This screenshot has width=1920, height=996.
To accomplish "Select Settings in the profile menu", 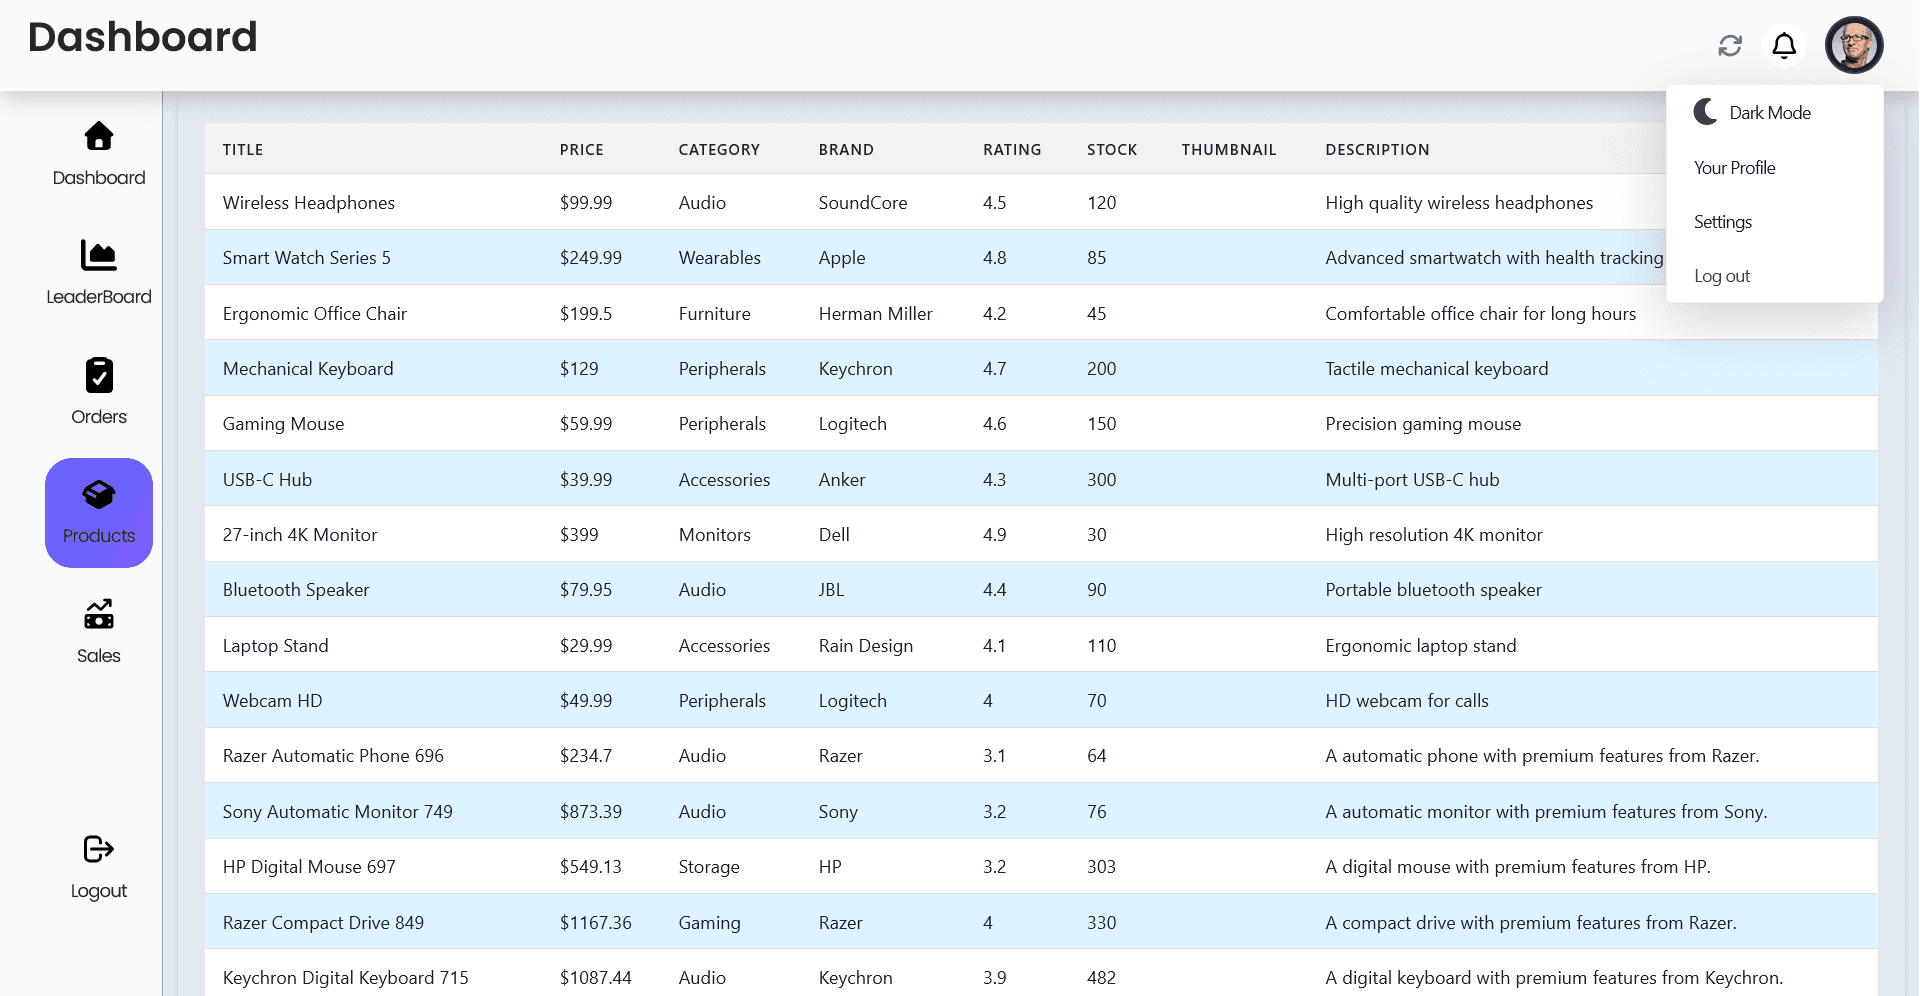I will pos(1722,221).
